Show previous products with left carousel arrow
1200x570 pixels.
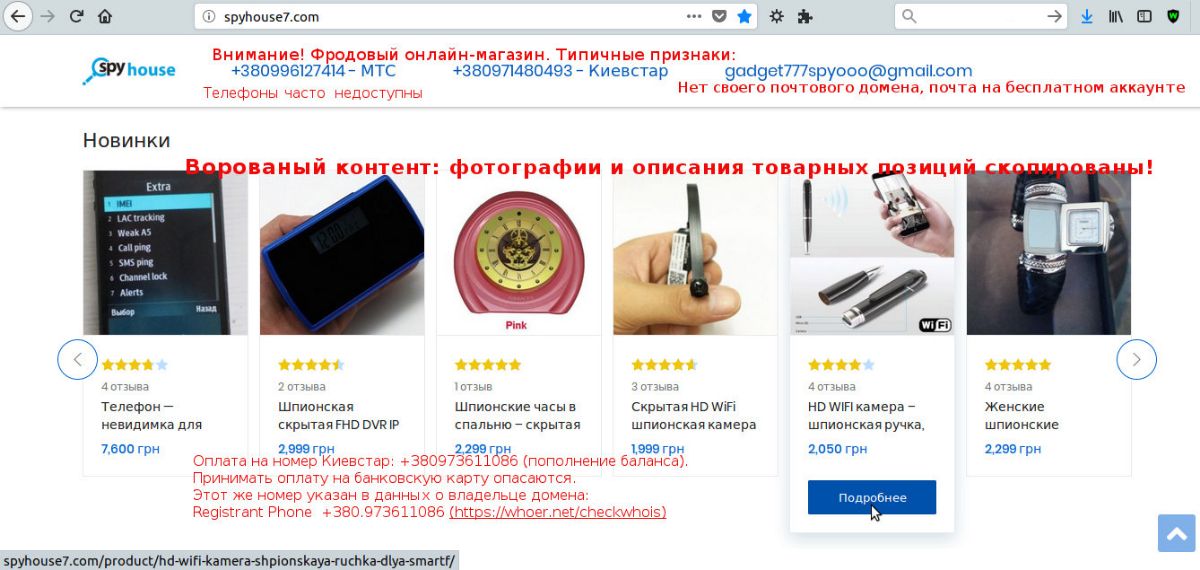[78, 359]
